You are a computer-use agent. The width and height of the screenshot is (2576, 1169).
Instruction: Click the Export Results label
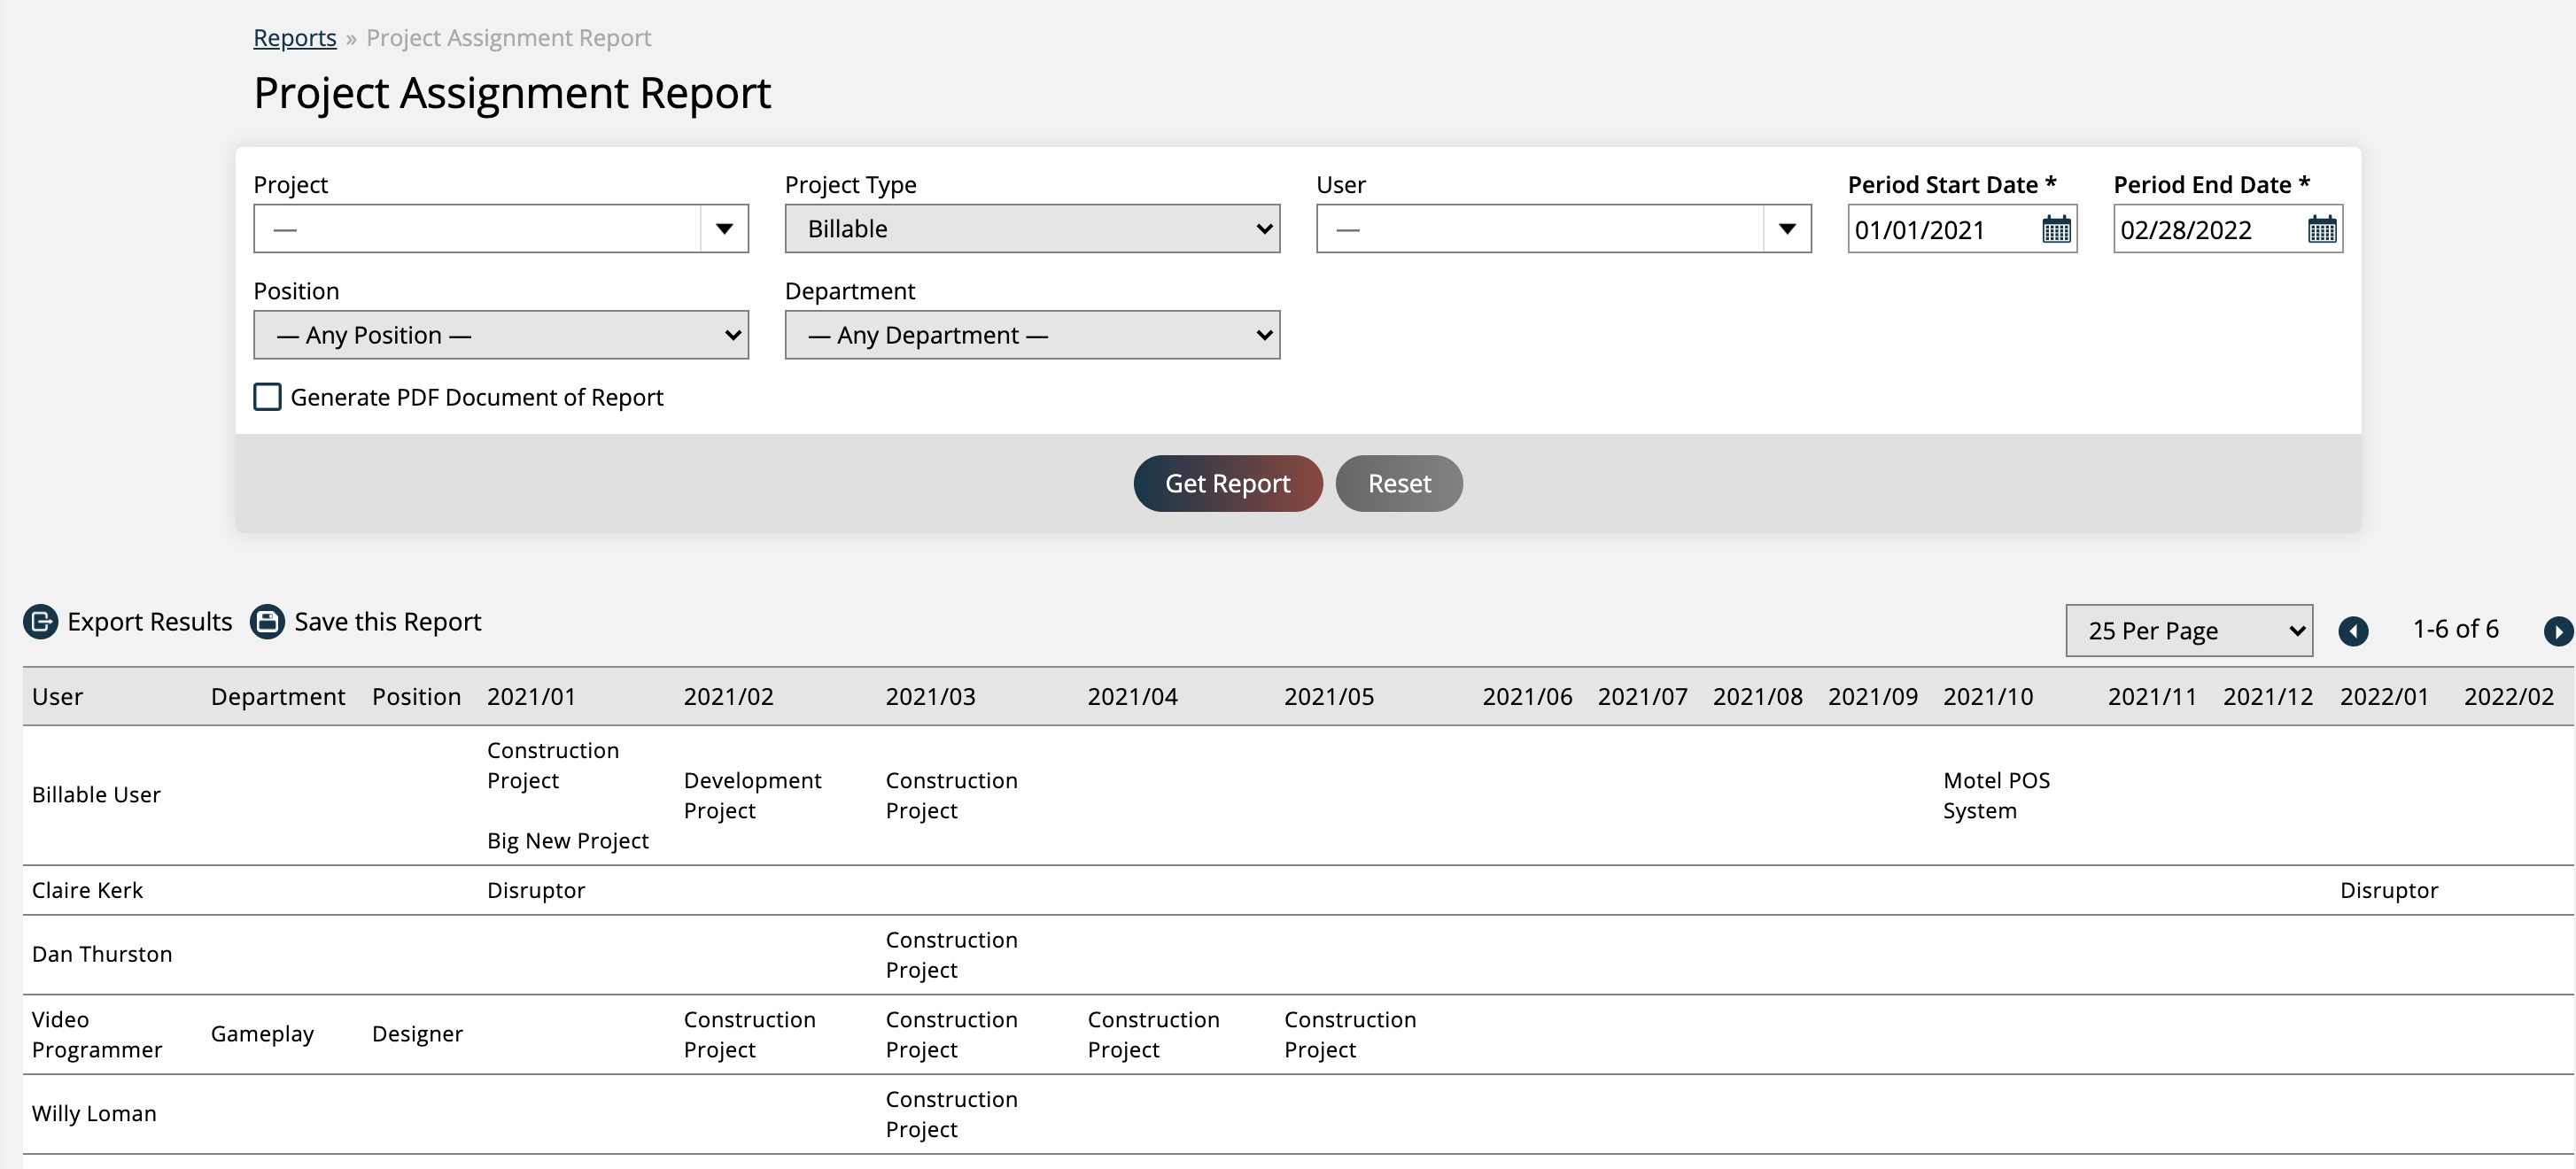pos(150,621)
